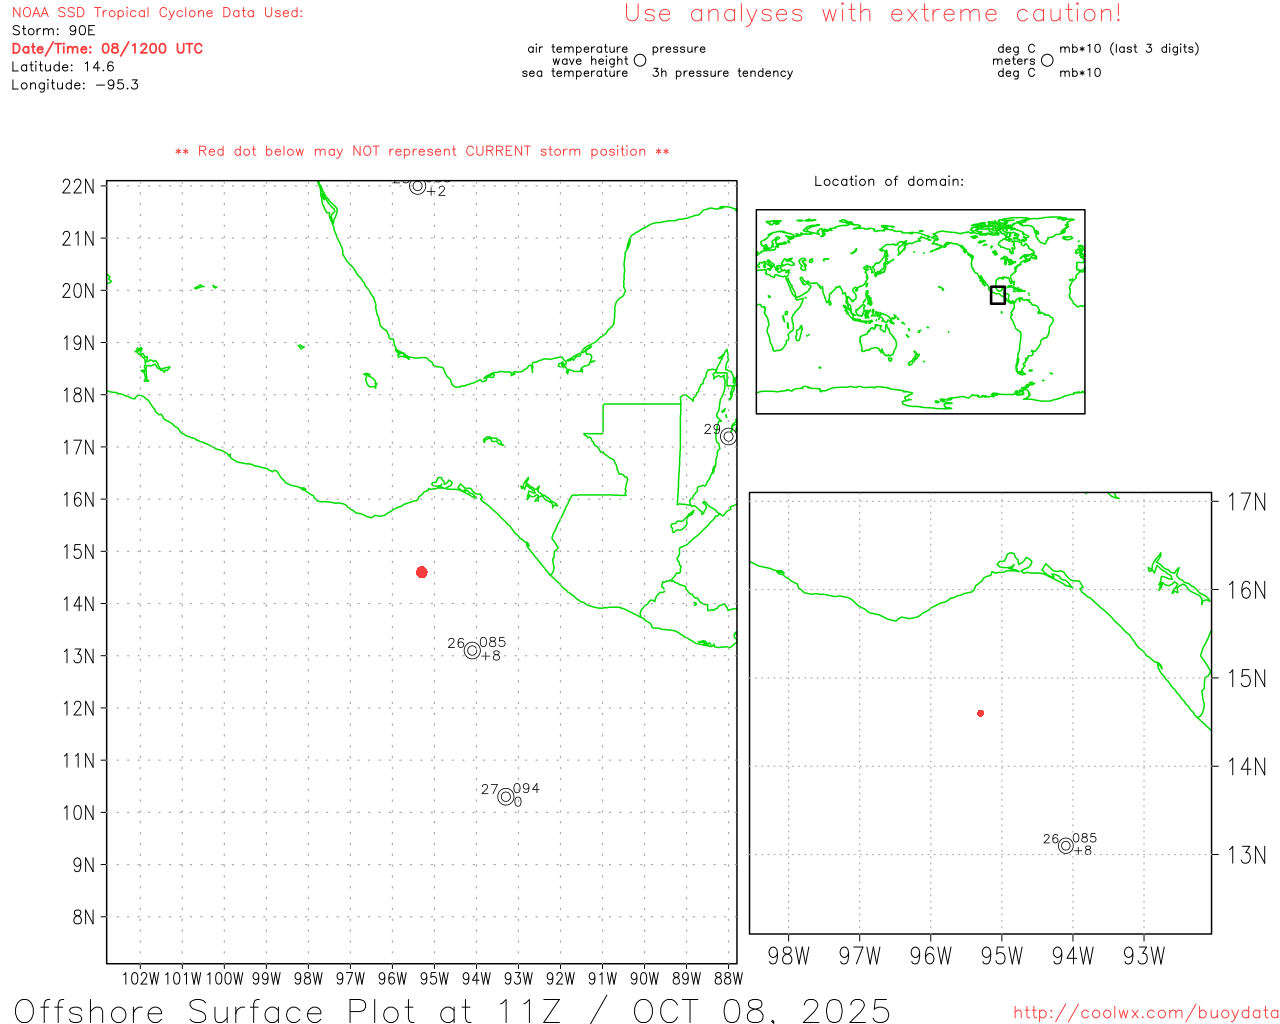This screenshot has width=1280, height=1024.
Task: Click the station circle in air temperature legend
Action: pos(640,61)
